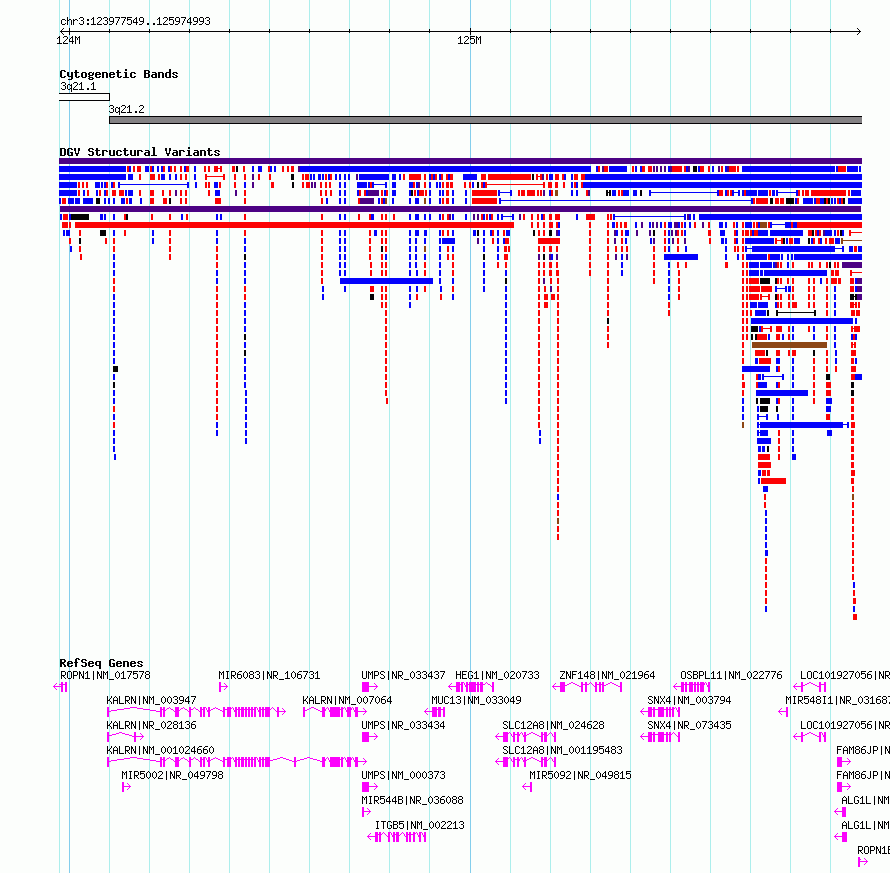
Task: Click the ROPN1|NM_017578 gene label
Action: 105,675
